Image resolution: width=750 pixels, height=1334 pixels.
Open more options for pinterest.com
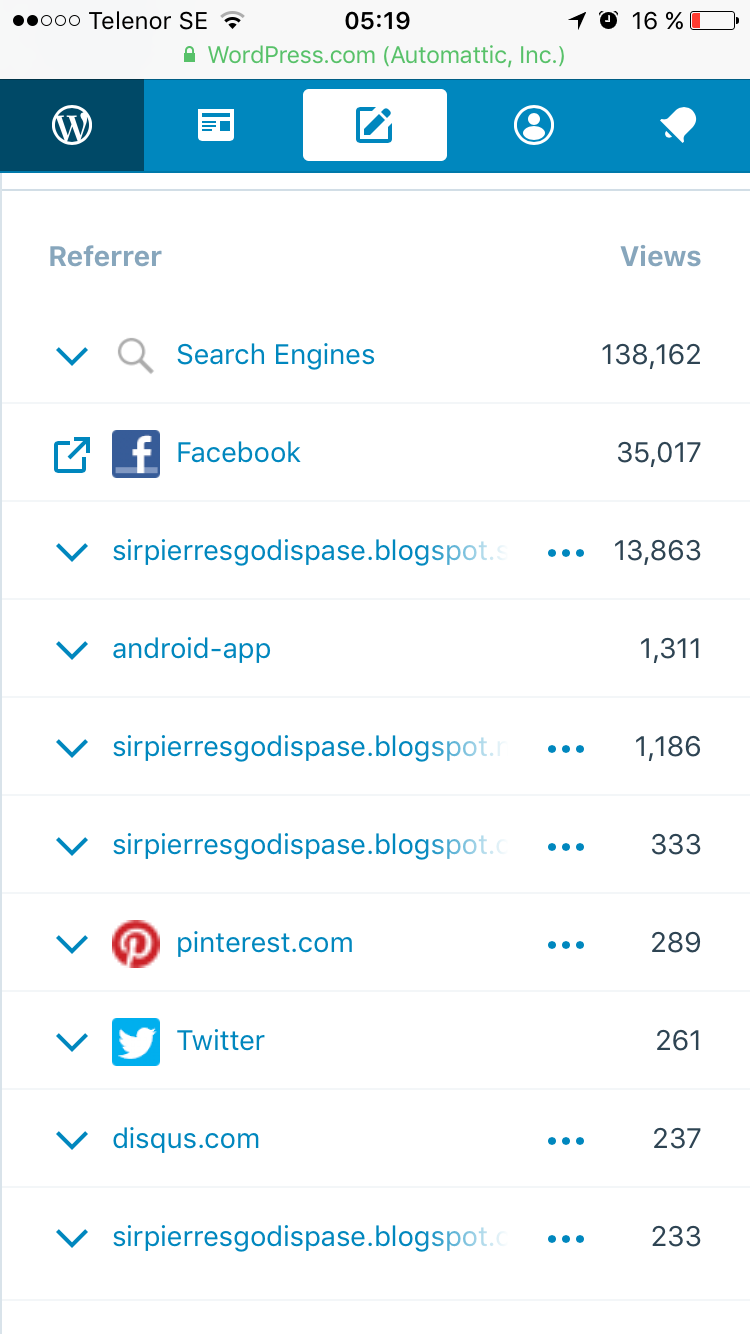click(566, 944)
